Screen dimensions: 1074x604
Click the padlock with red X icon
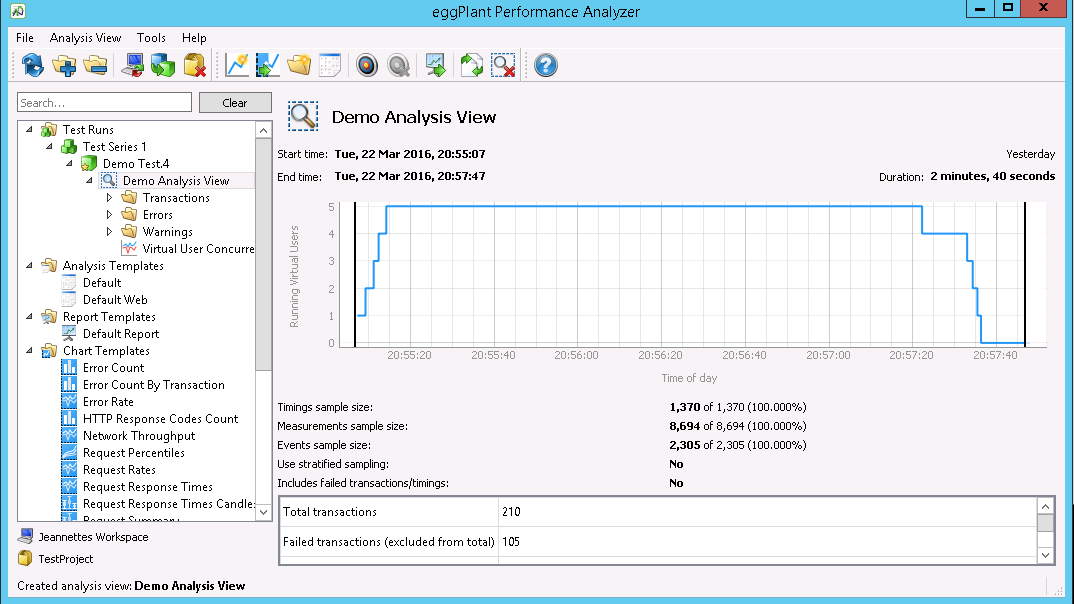pos(195,66)
